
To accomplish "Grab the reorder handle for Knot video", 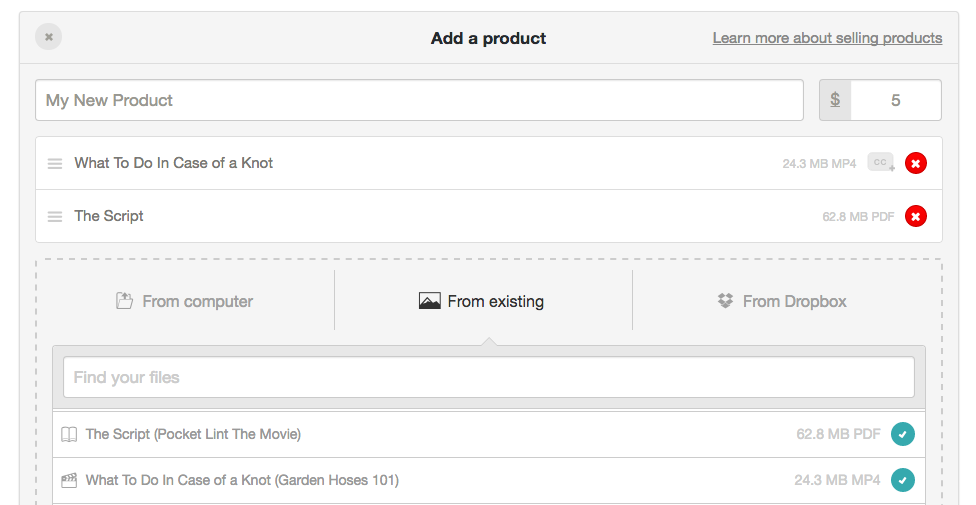I will [55, 164].
